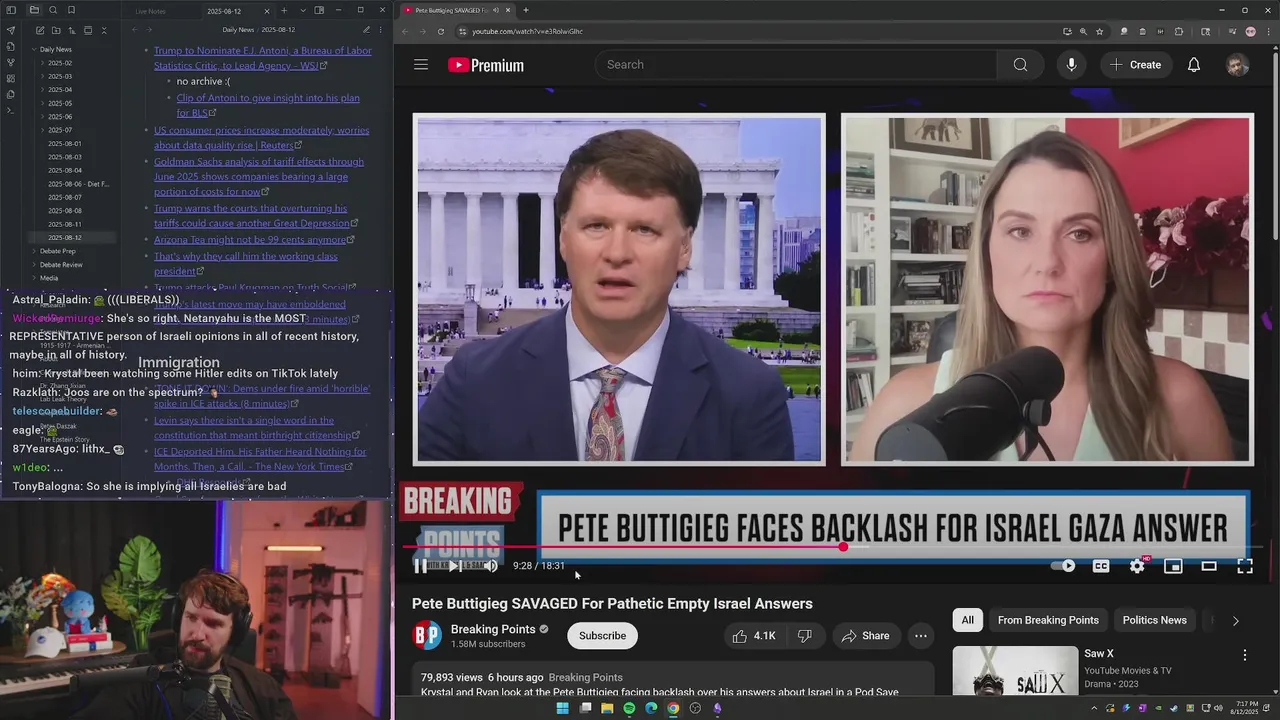Toggle theater mode on the video

tap(1209, 566)
